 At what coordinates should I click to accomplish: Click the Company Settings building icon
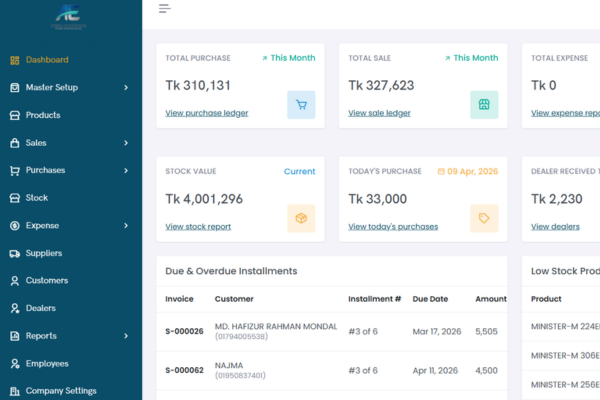(15, 391)
